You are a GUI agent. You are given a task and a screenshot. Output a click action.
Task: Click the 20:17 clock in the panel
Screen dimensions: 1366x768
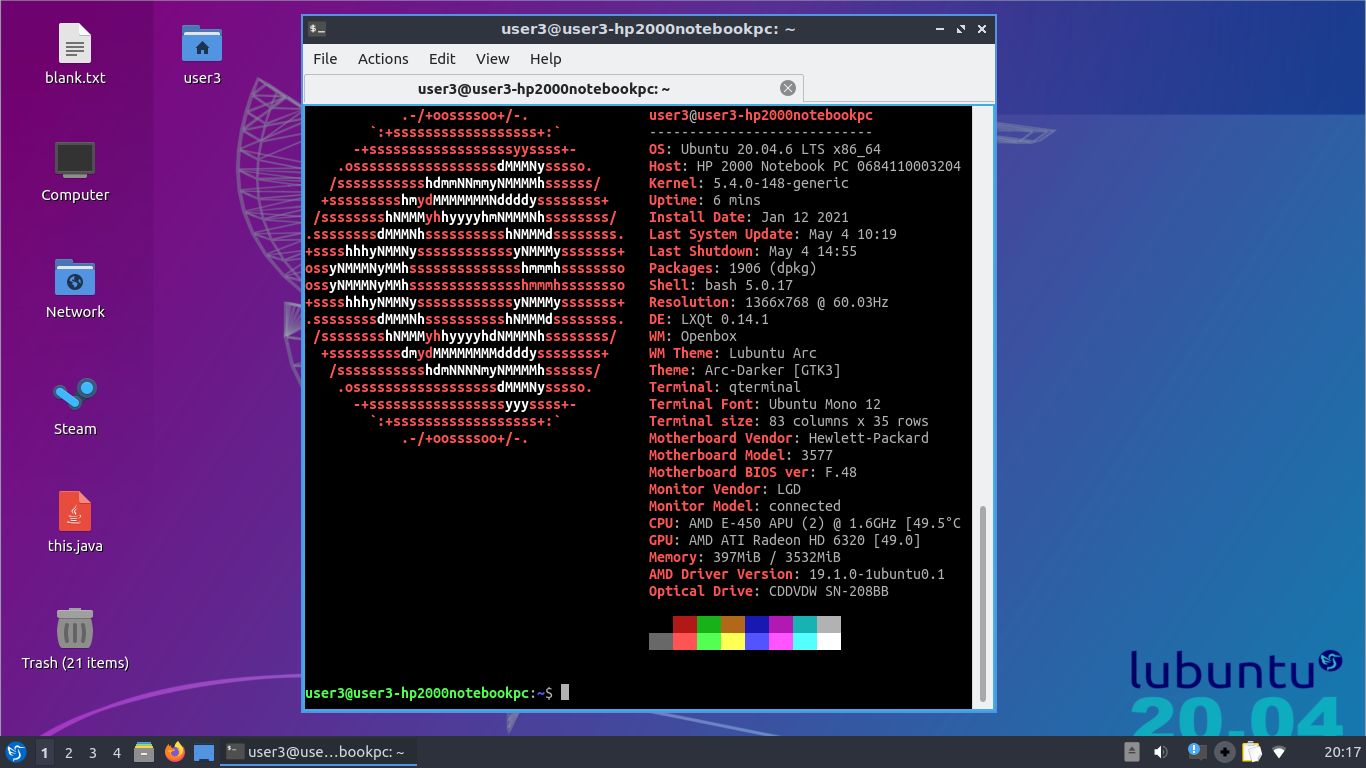pyautogui.click(x=1342, y=752)
